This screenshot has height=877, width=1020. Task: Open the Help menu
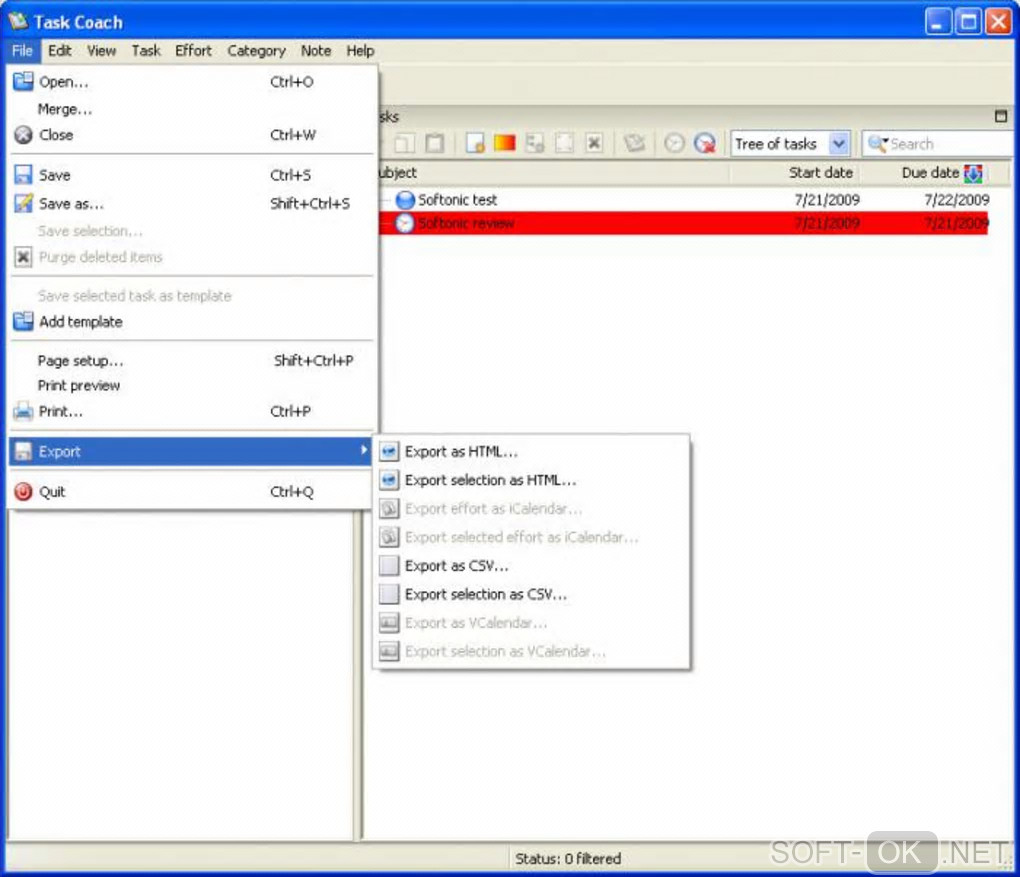coord(360,51)
